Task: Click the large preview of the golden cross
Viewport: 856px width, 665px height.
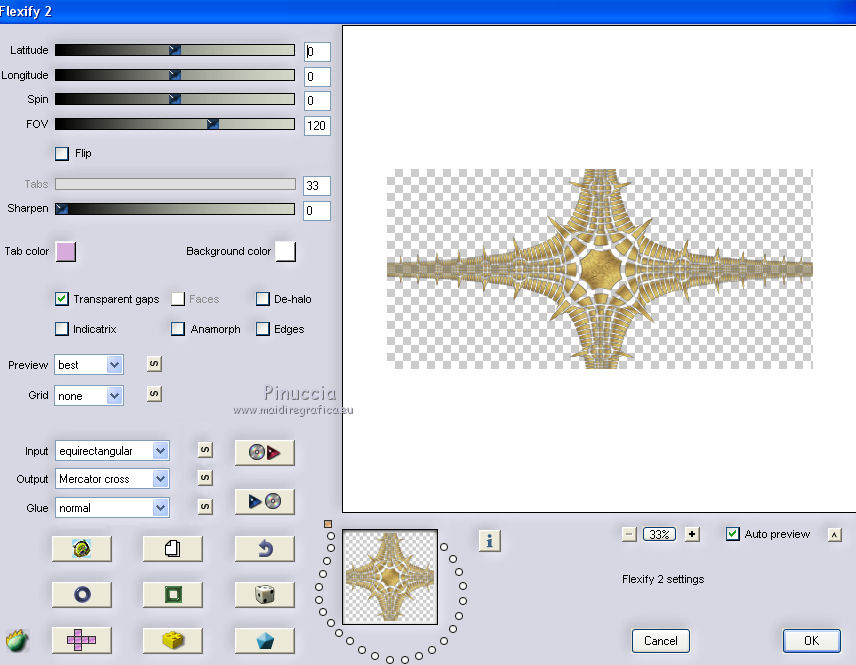Action: (599, 269)
